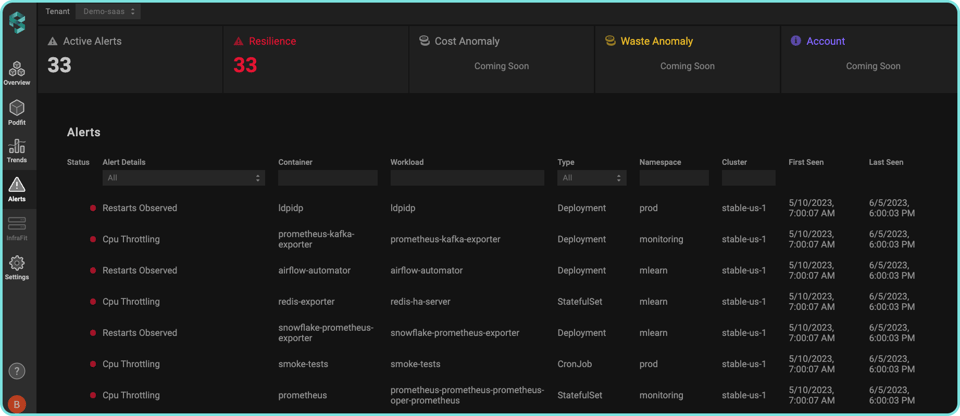Click the CronJob type cell
The height and width of the screenshot is (416, 960).
coord(575,364)
